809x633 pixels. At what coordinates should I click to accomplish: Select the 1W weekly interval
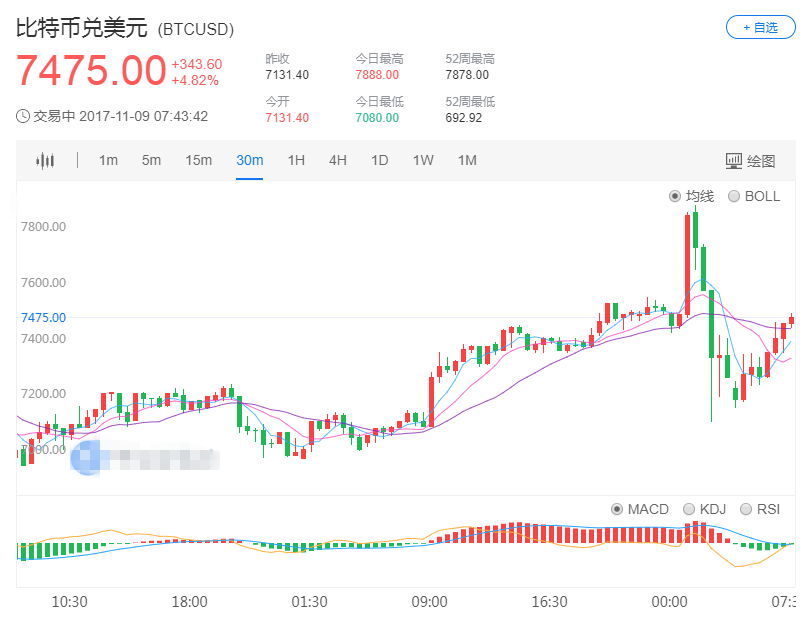click(x=422, y=160)
